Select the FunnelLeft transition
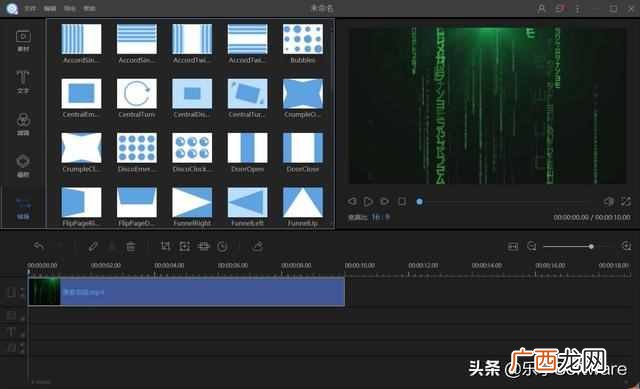Viewport: 640px width, 389px height. pyautogui.click(x=247, y=202)
